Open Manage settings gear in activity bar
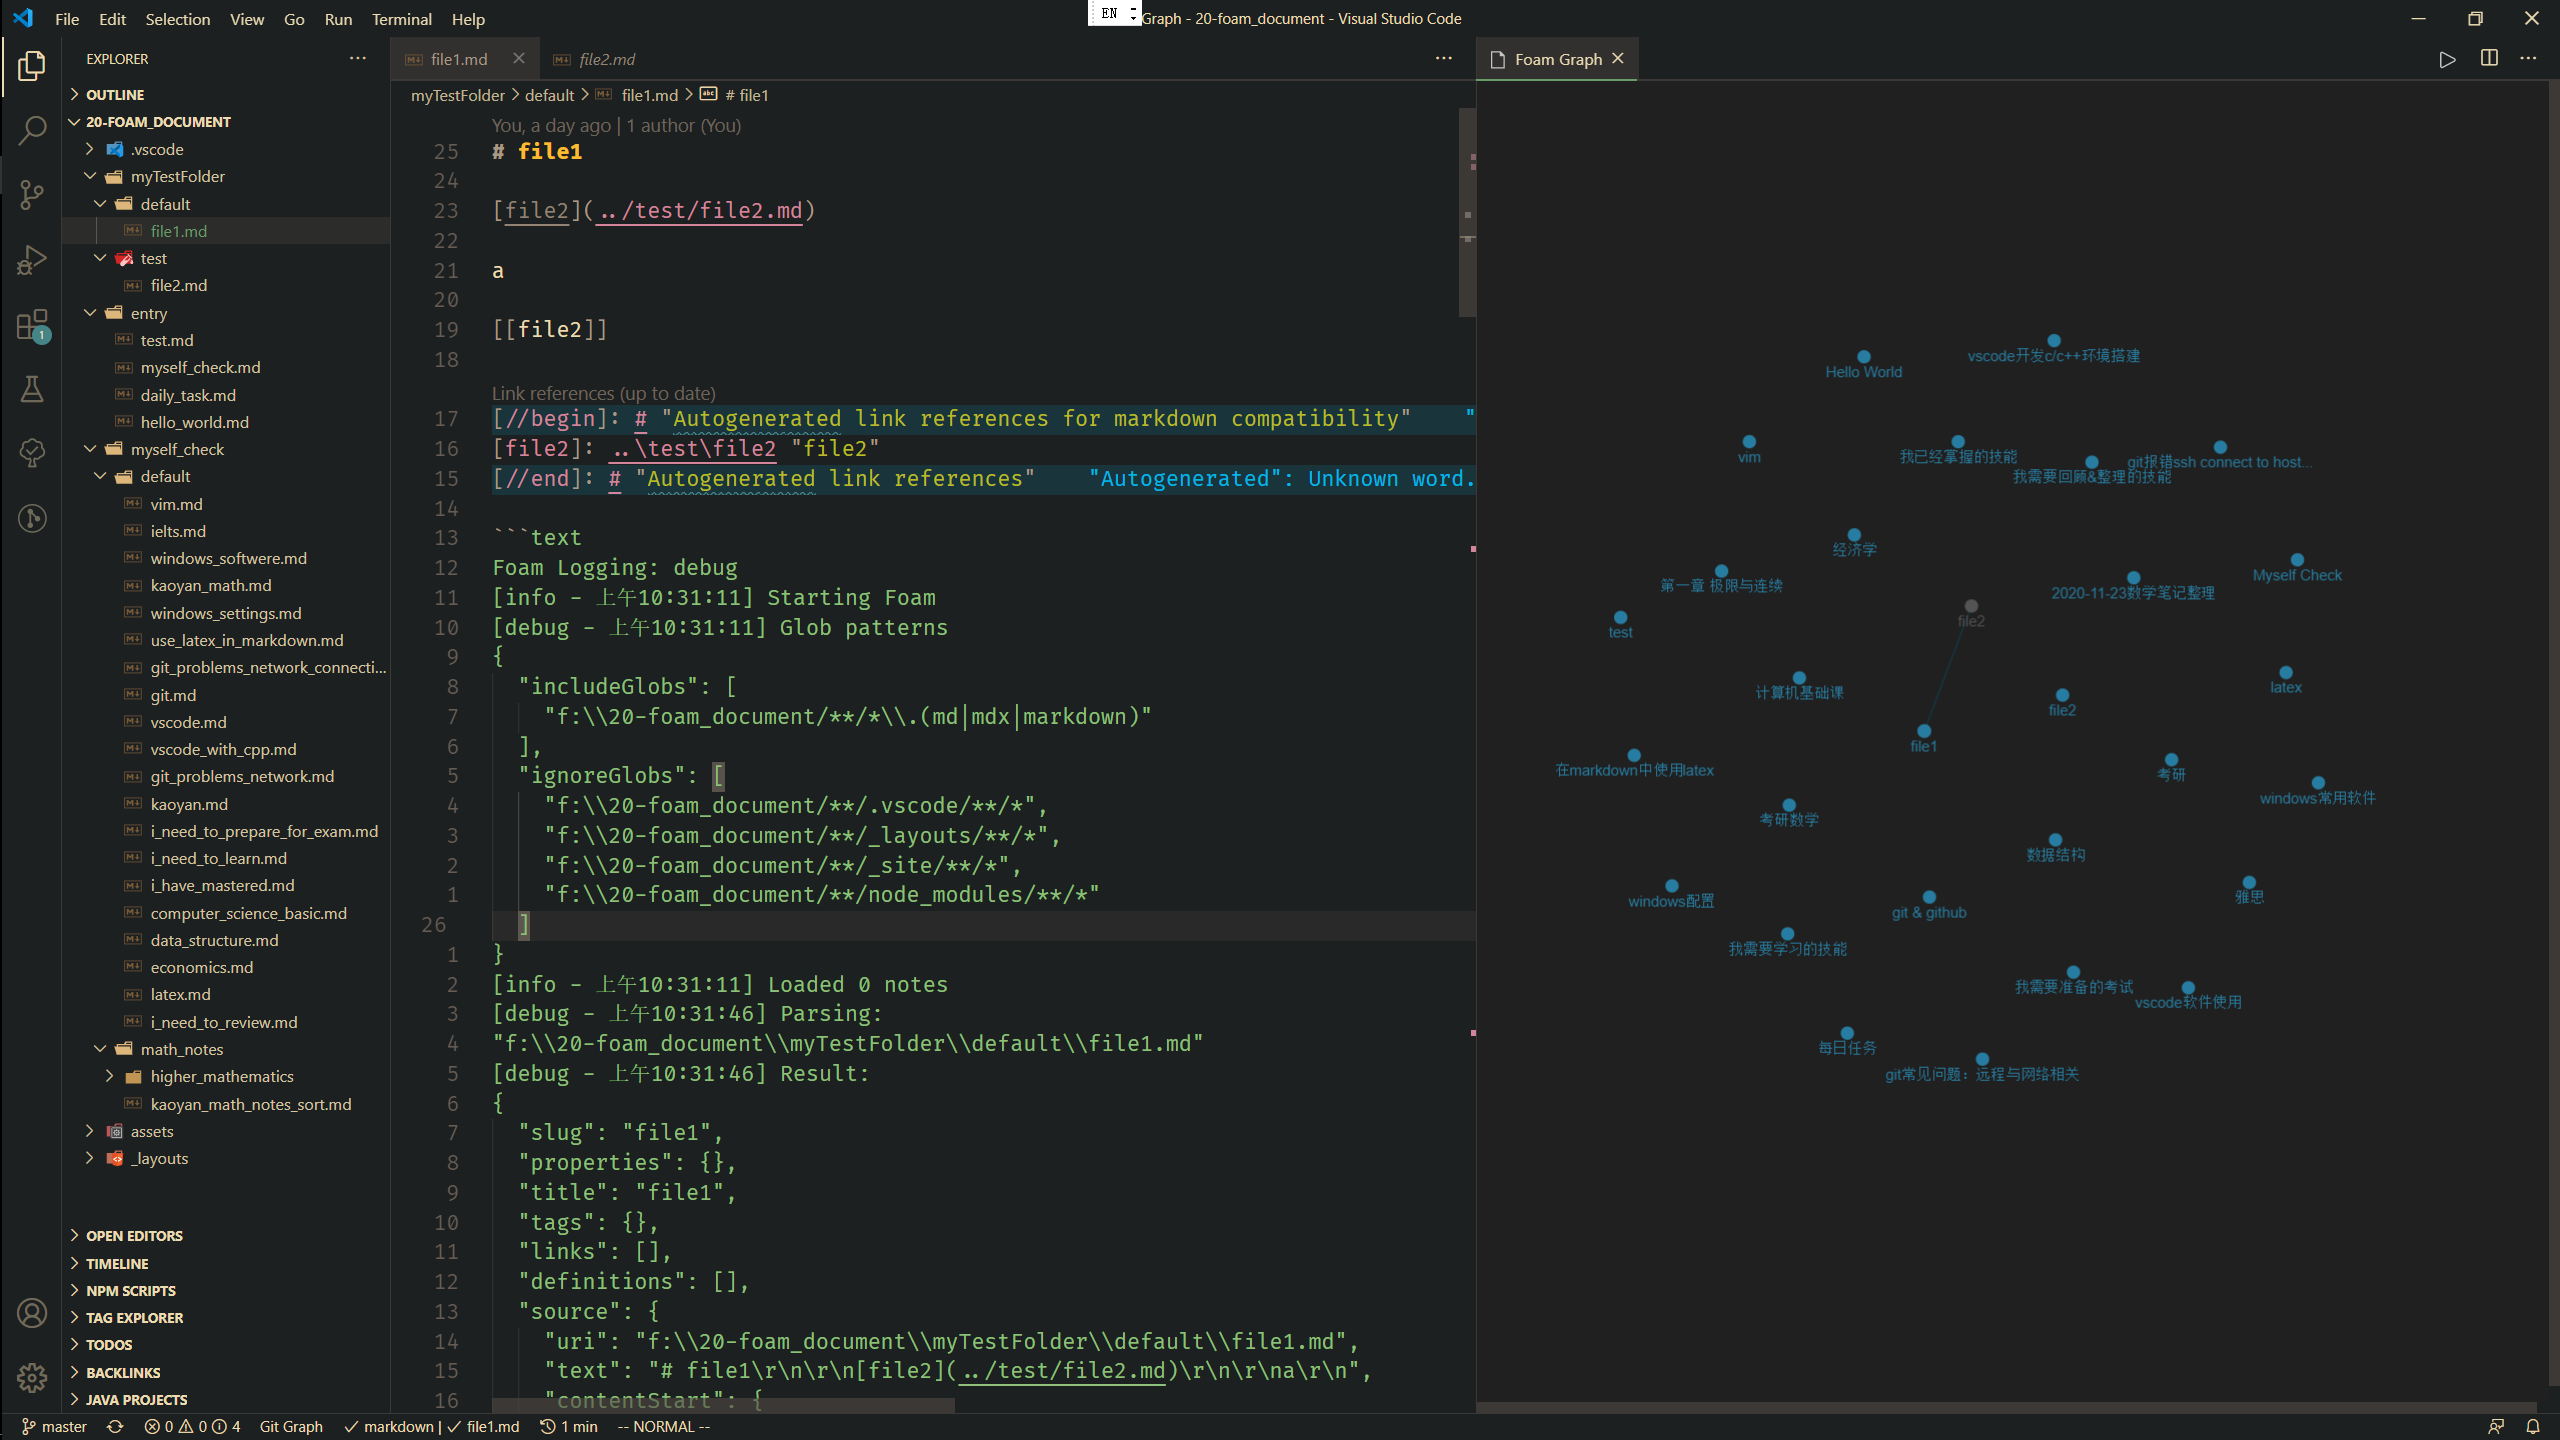The width and height of the screenshot is (2560, 1440). [x=31, y=1377]
